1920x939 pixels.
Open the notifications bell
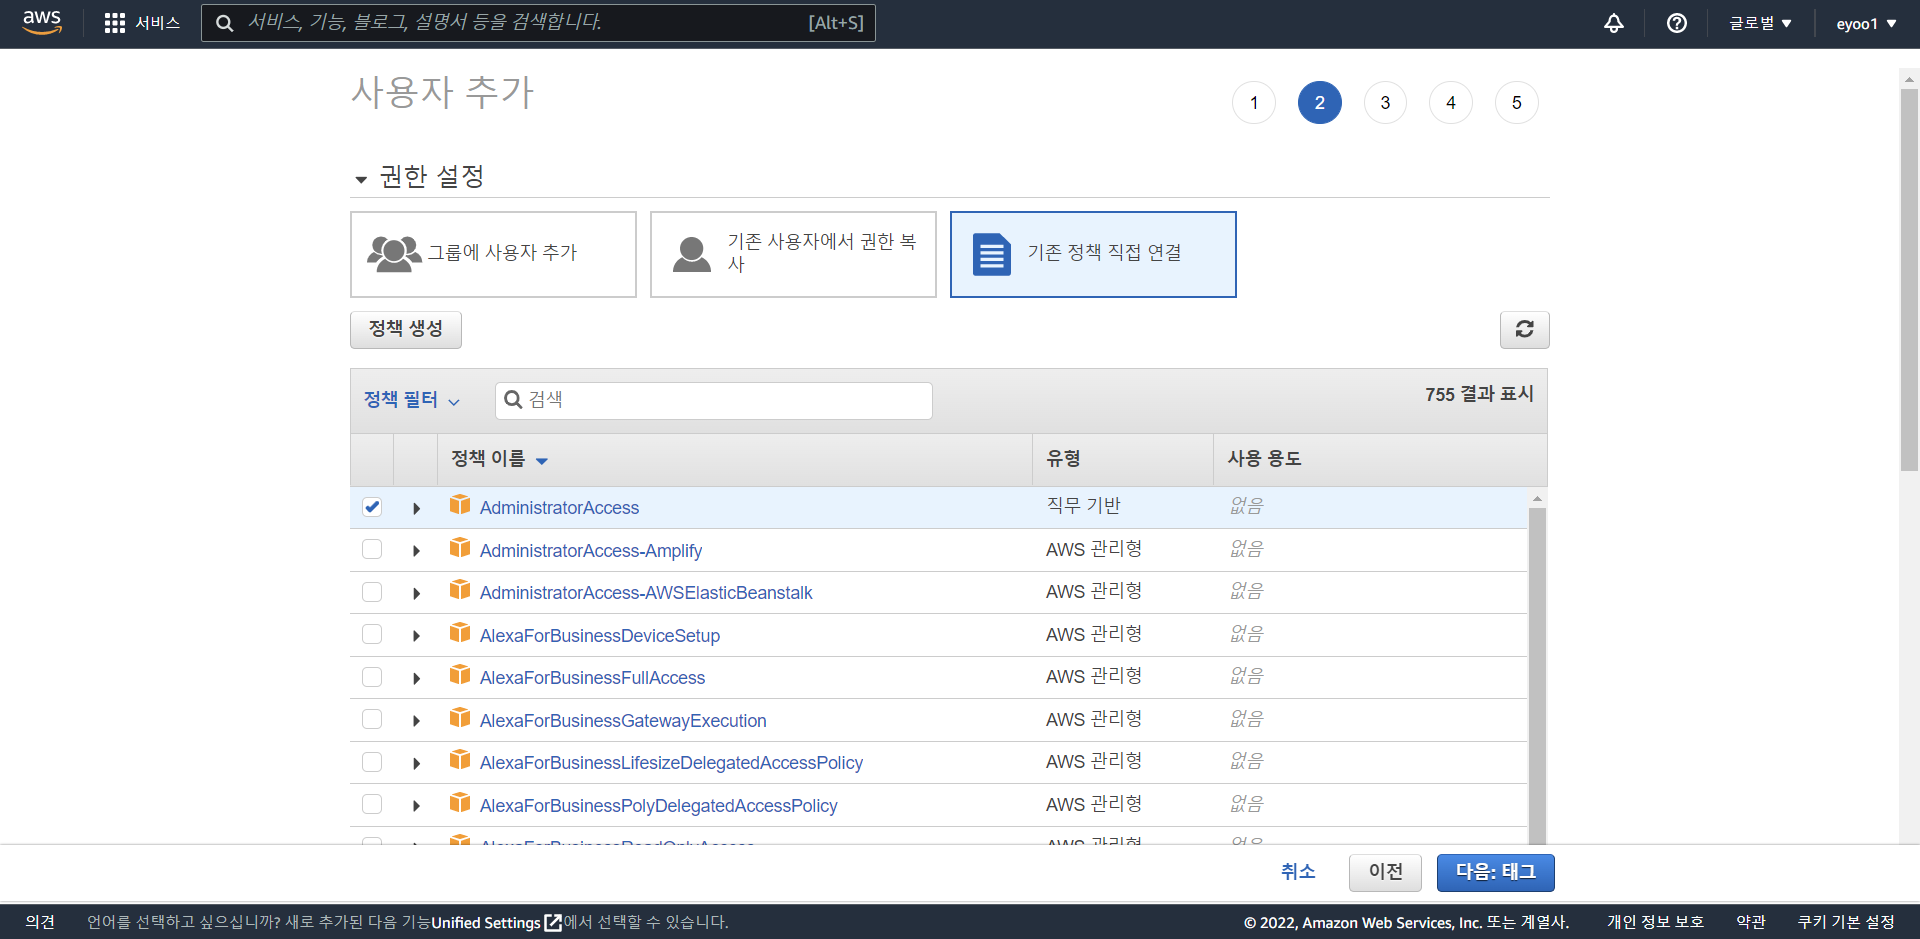coord(1614,23)
